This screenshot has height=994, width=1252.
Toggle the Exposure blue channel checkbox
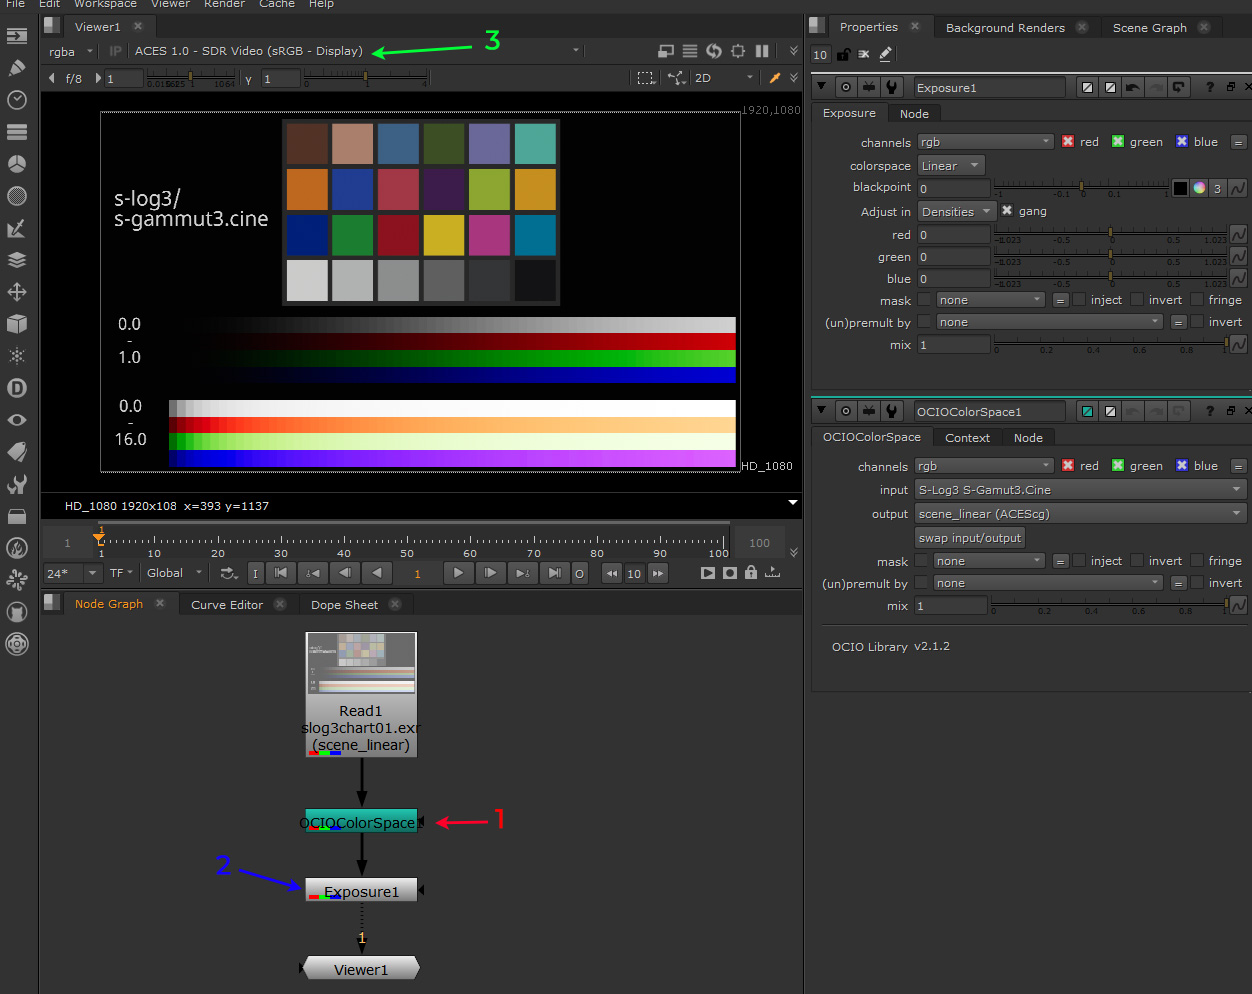point(1182,142)
